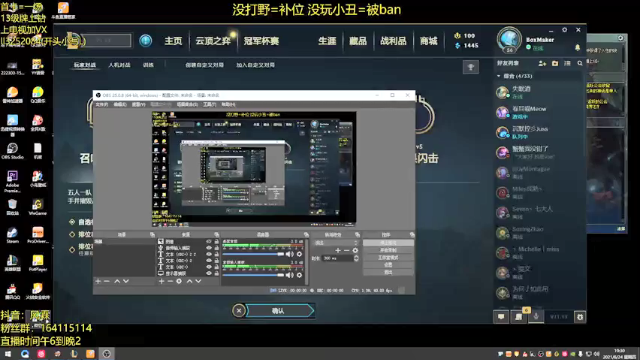Click blue round icon beside 主页 tab
Image resolution: width=640 pixels, height=360 pixels.
click(146, 41)
